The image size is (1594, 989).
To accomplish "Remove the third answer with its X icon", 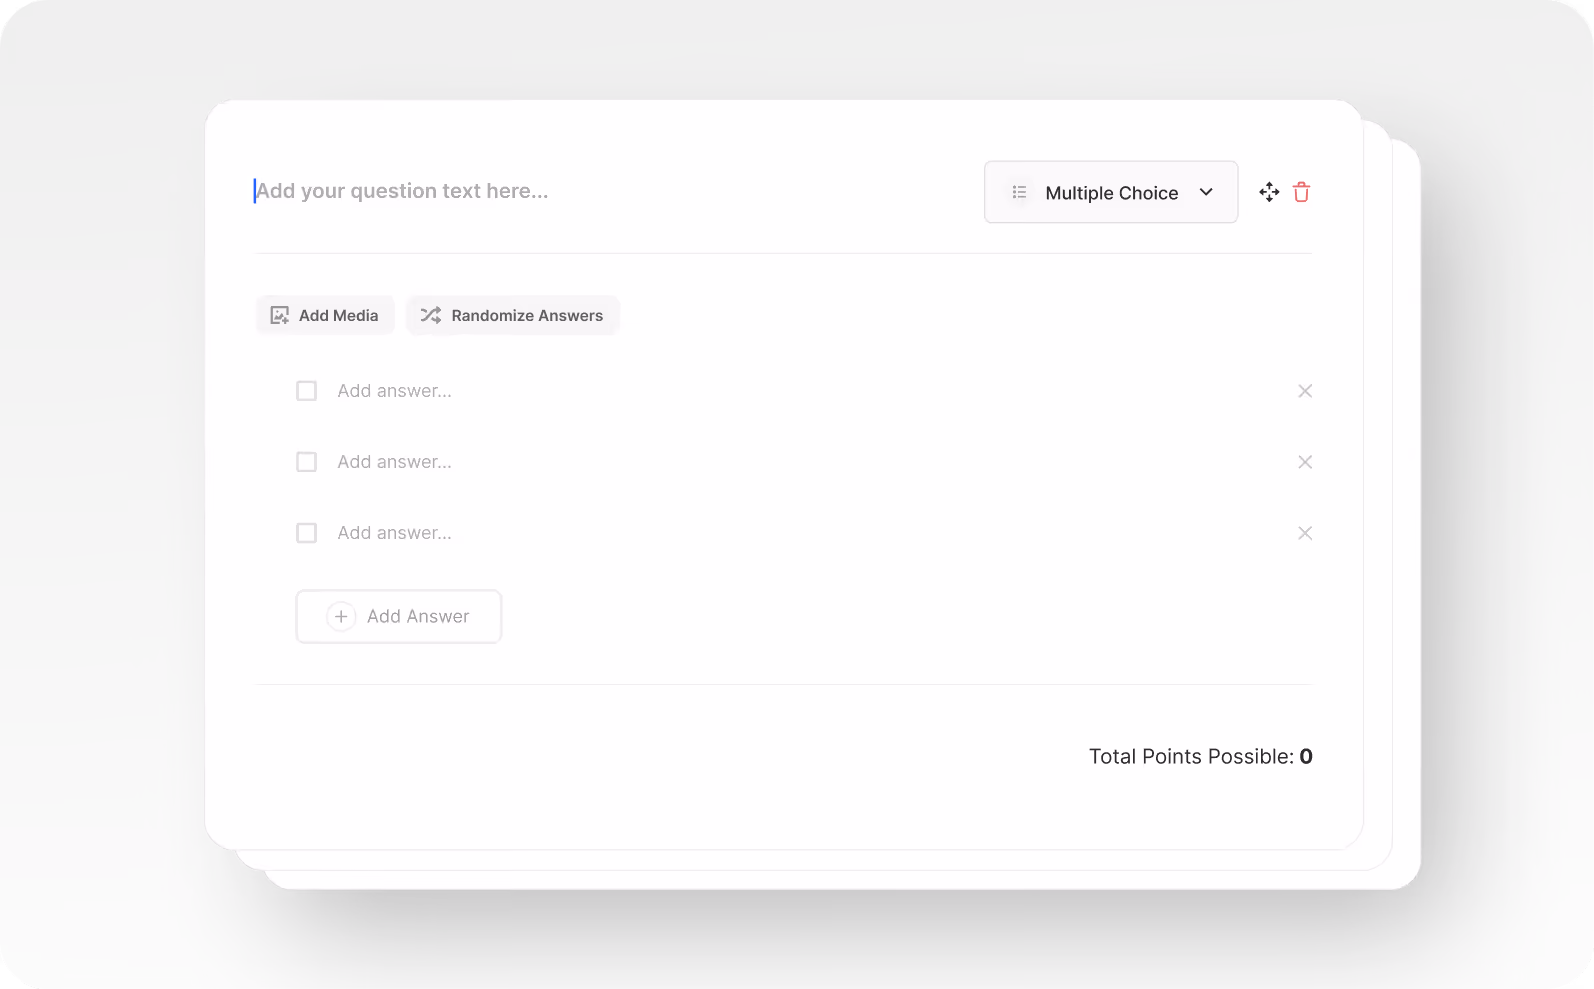I will [1305, 533].
